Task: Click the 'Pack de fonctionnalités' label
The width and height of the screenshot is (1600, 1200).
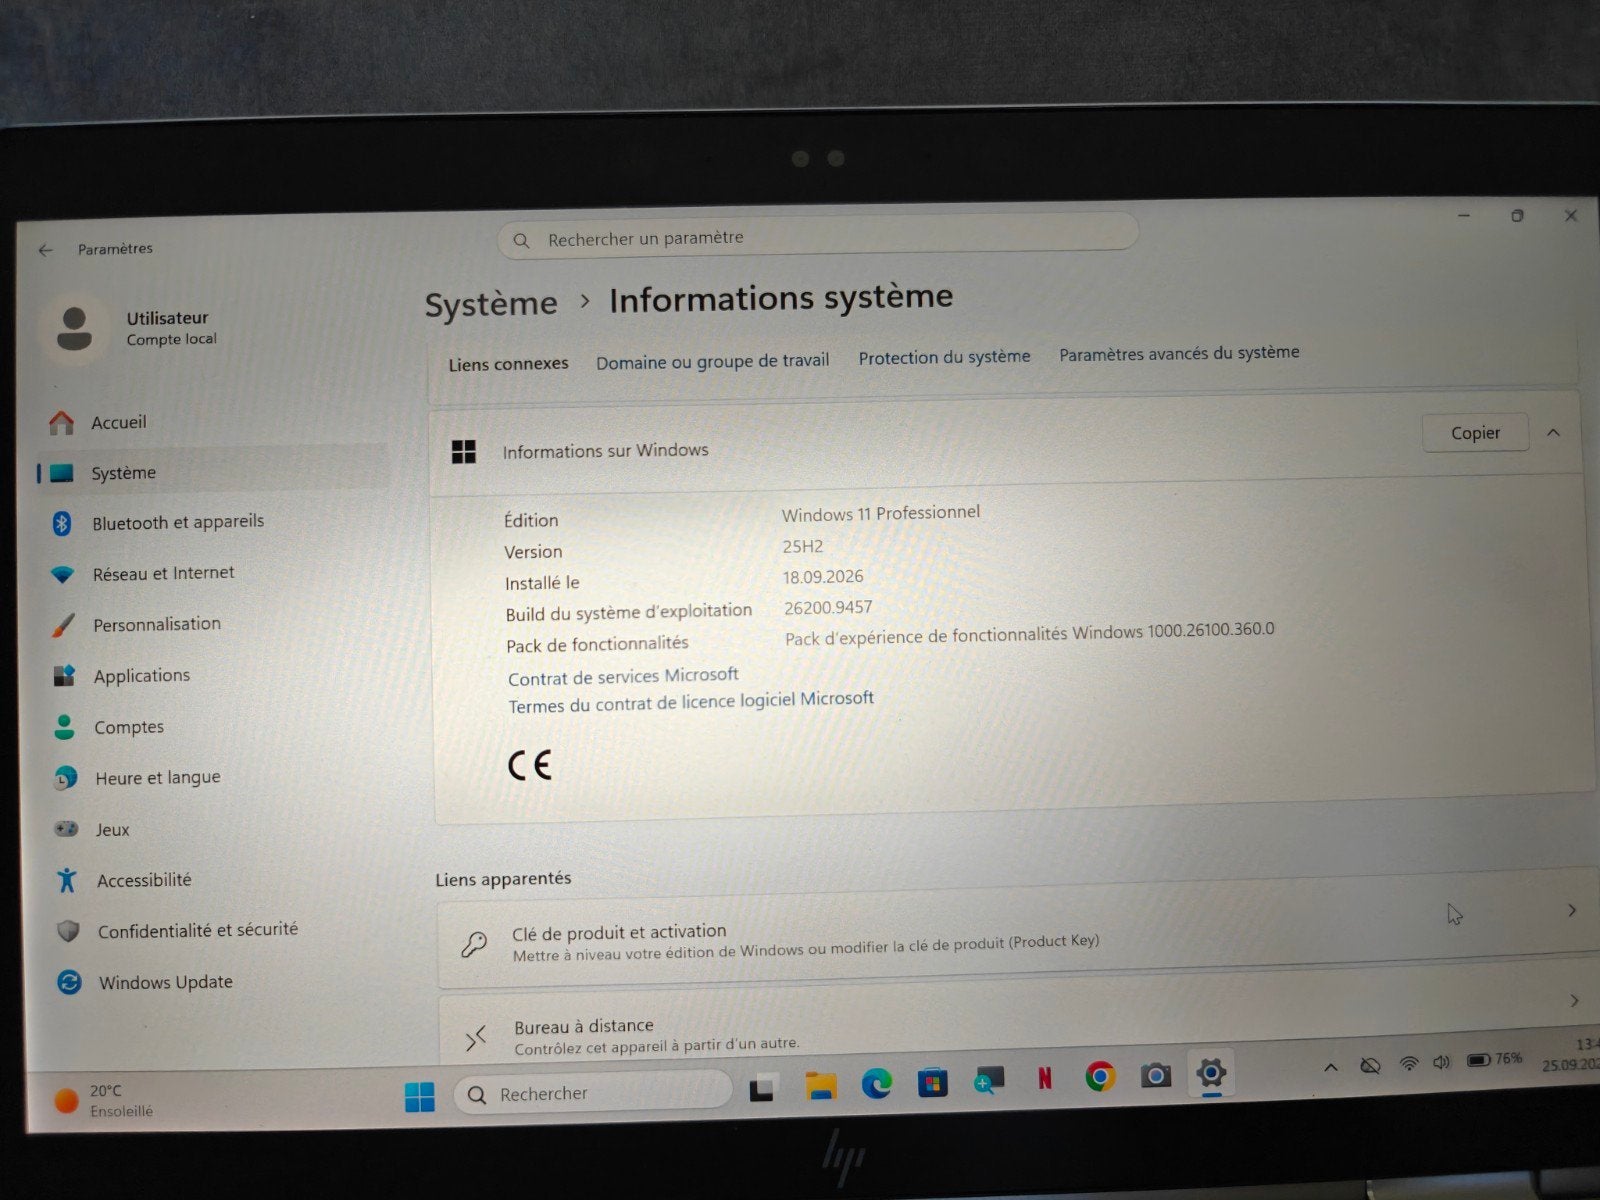Action: click(597, 645)
